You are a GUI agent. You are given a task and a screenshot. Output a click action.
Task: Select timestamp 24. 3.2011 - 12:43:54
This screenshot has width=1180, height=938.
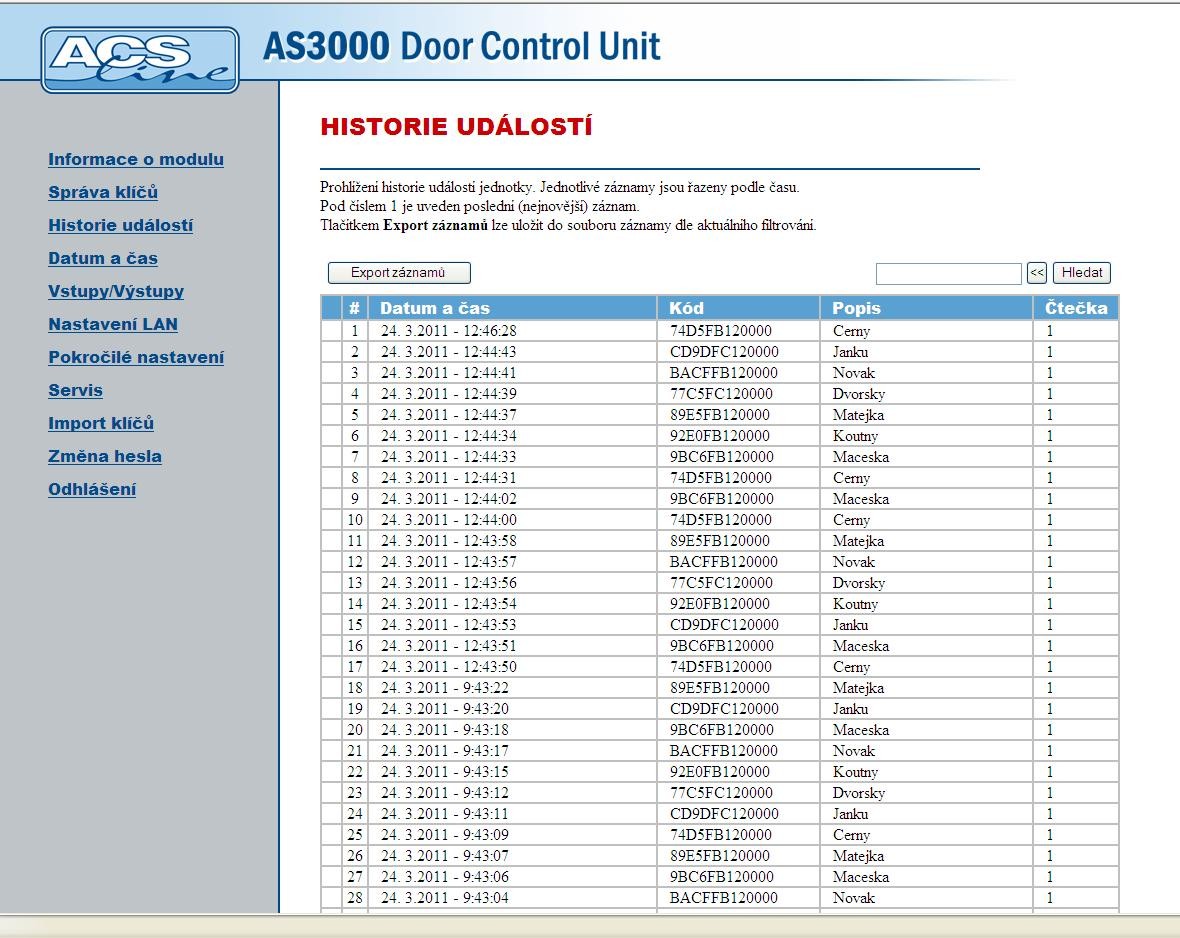pos(449,604)
